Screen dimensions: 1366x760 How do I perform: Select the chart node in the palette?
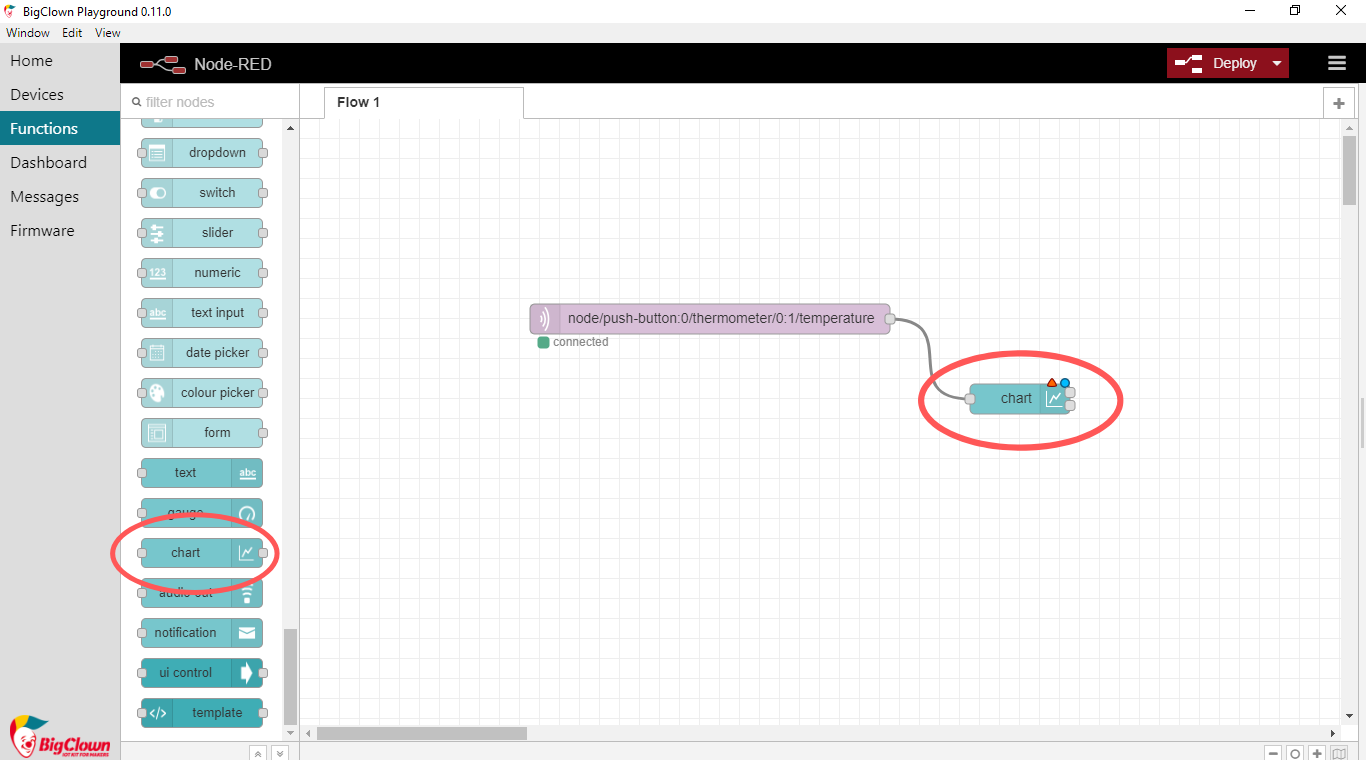click(x=202, y=553)
